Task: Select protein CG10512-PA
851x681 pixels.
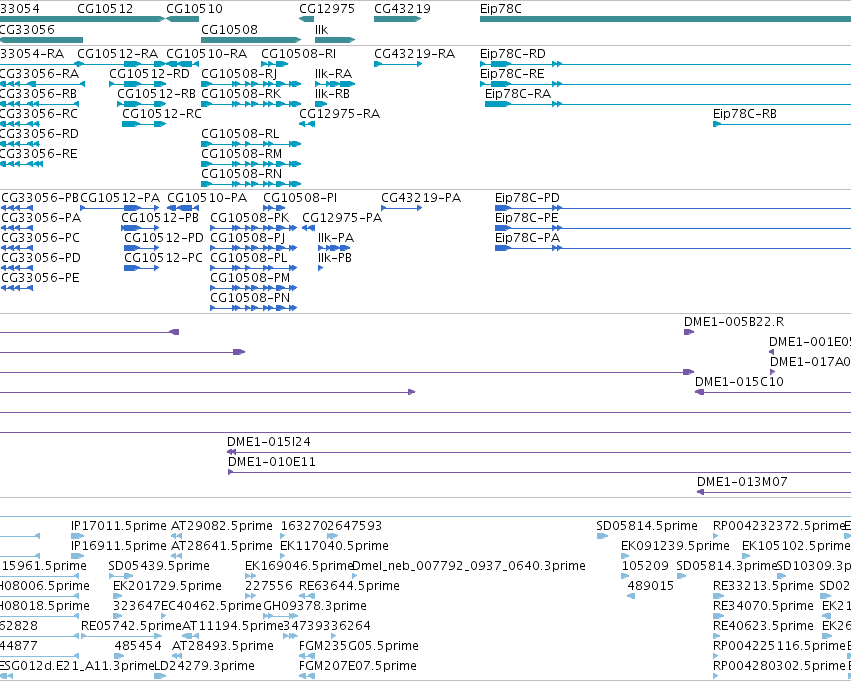Action: click(120, 198)
